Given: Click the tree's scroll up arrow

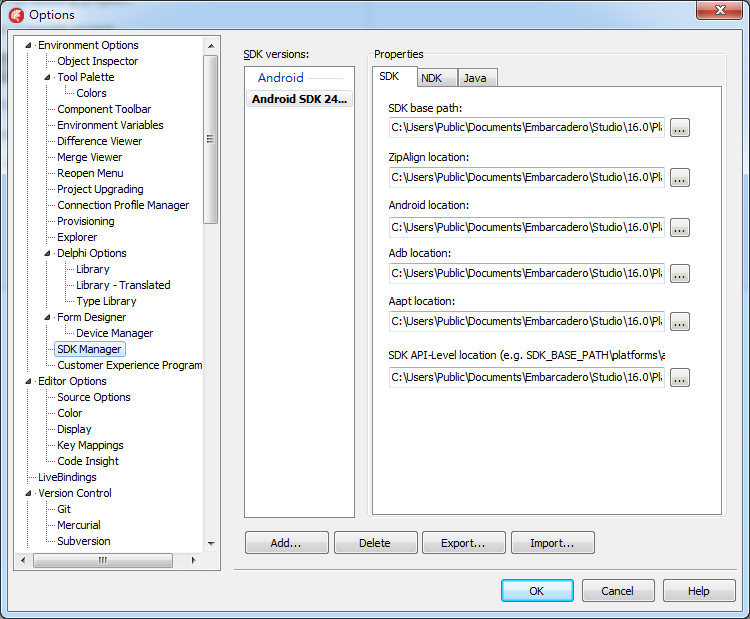Looking at the screenshot, I should pos(211,46).
